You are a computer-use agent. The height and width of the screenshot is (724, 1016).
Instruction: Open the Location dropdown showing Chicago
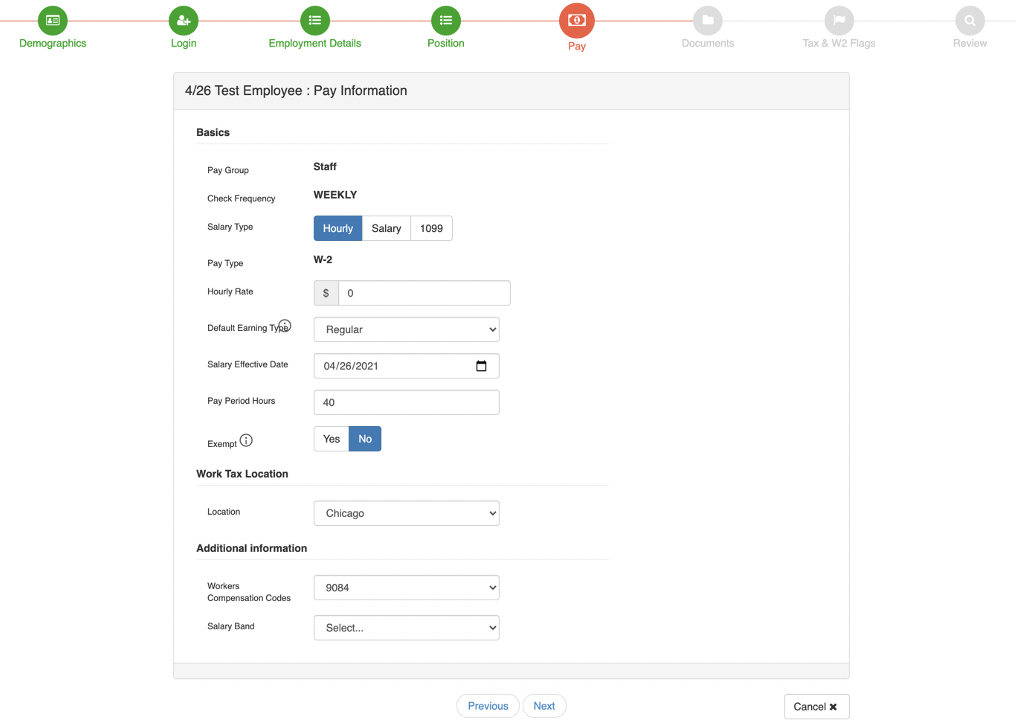pos(406,512)
